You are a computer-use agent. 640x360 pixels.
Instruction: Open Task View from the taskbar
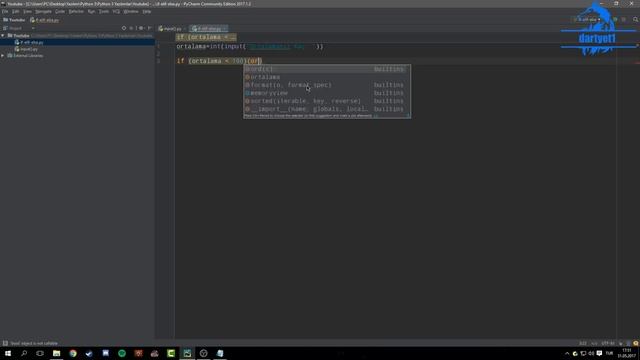click(40, 353)
